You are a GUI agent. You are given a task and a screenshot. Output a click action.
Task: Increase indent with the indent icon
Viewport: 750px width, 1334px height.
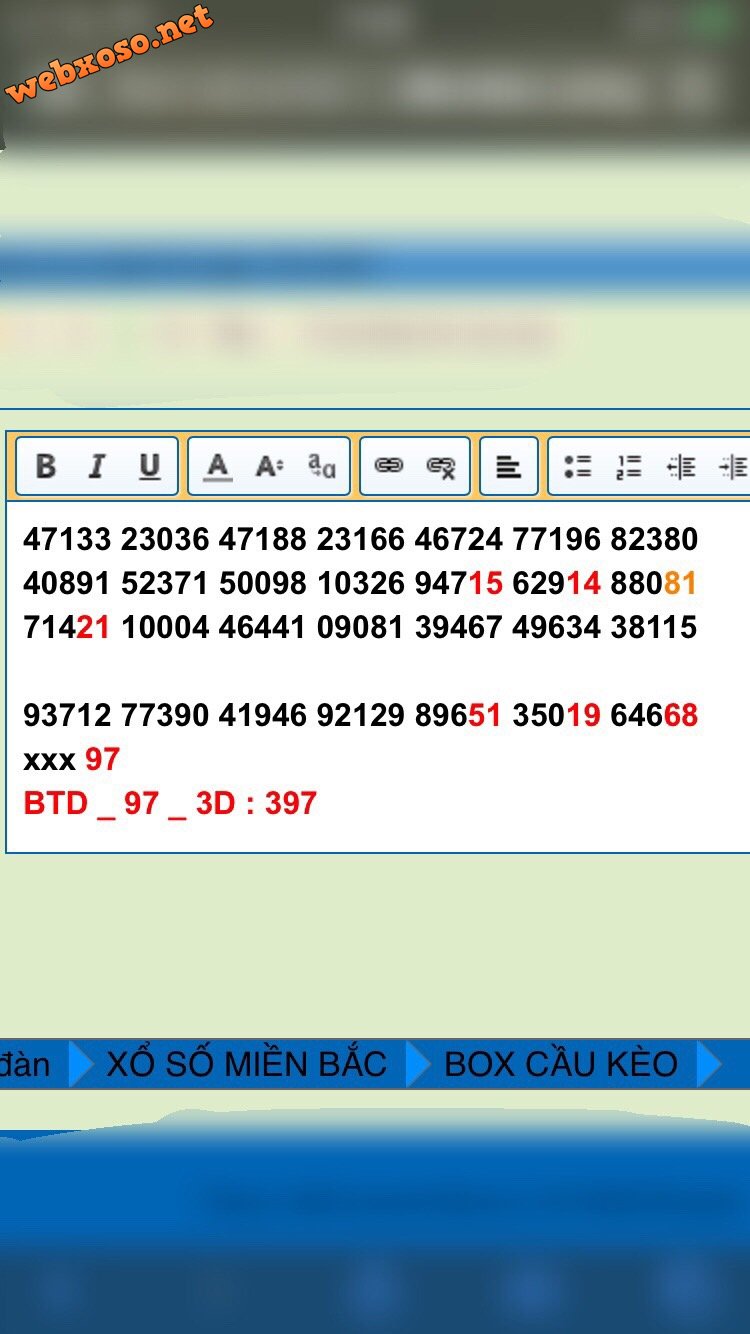733,466
